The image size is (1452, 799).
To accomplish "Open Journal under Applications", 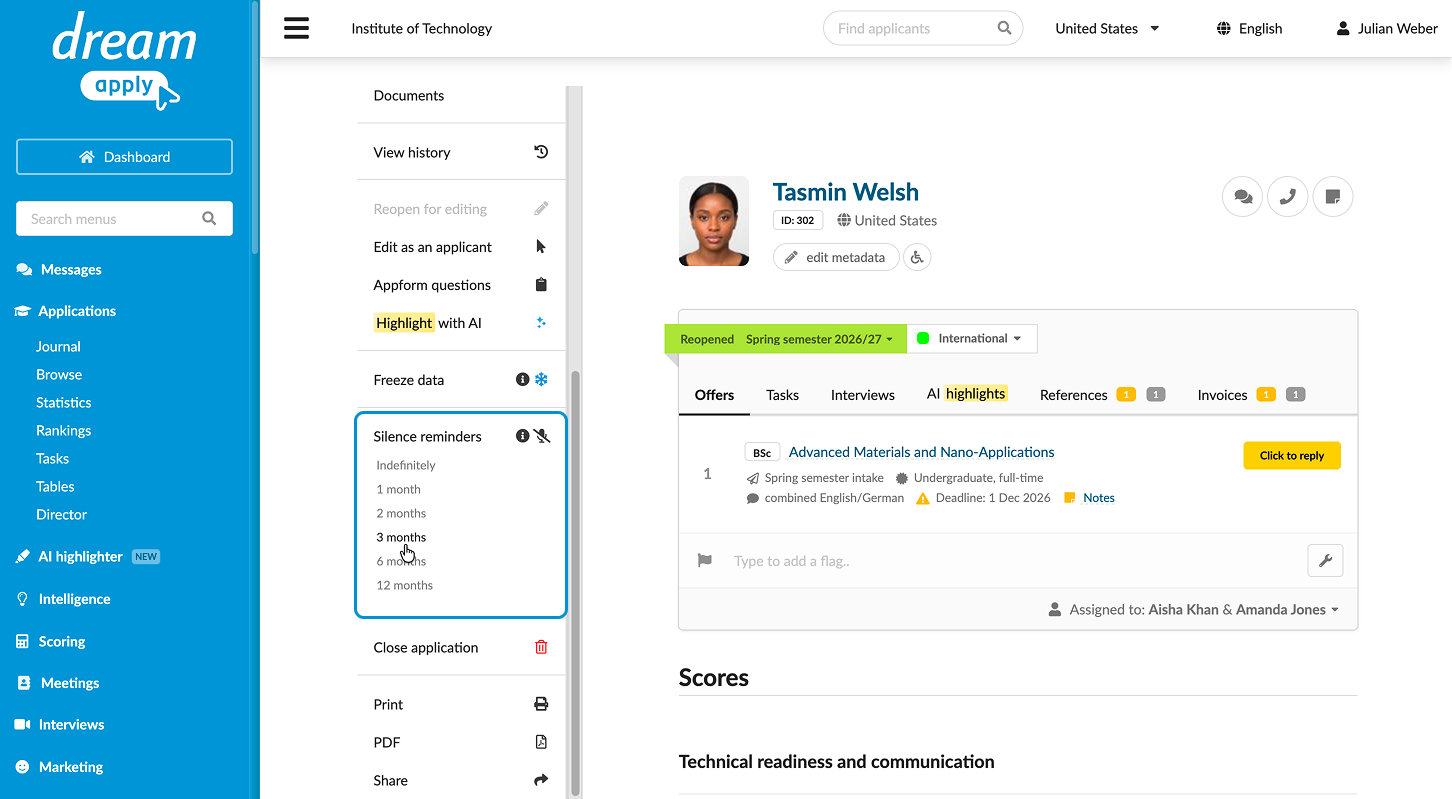I will click(x=58, y=346).
